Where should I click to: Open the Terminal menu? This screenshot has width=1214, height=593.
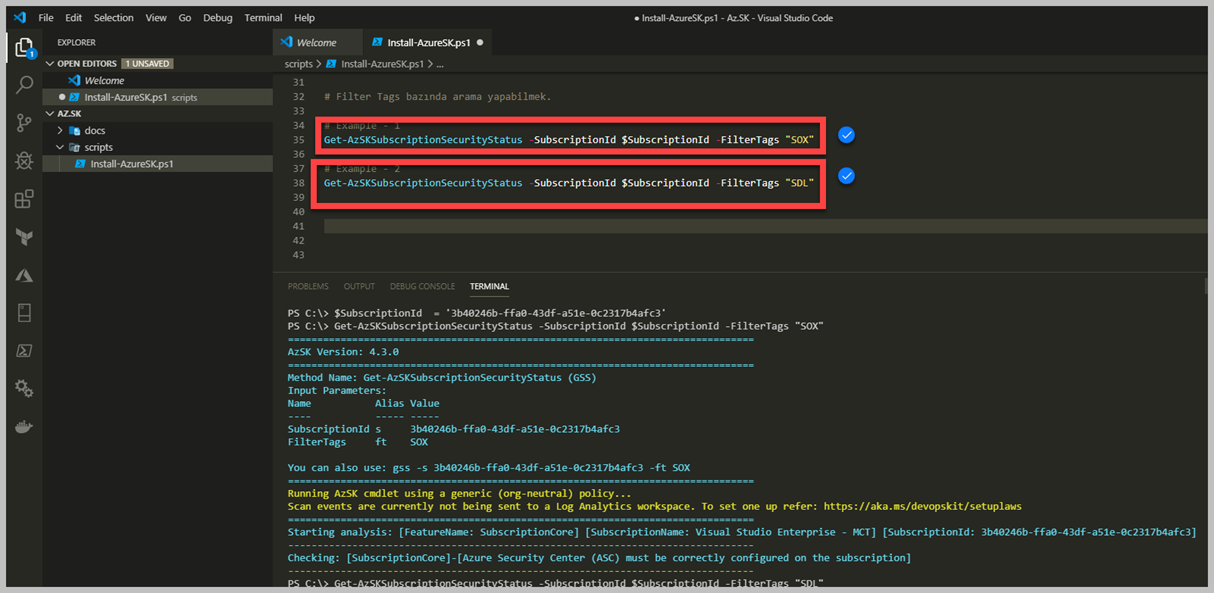pos(263,18)
